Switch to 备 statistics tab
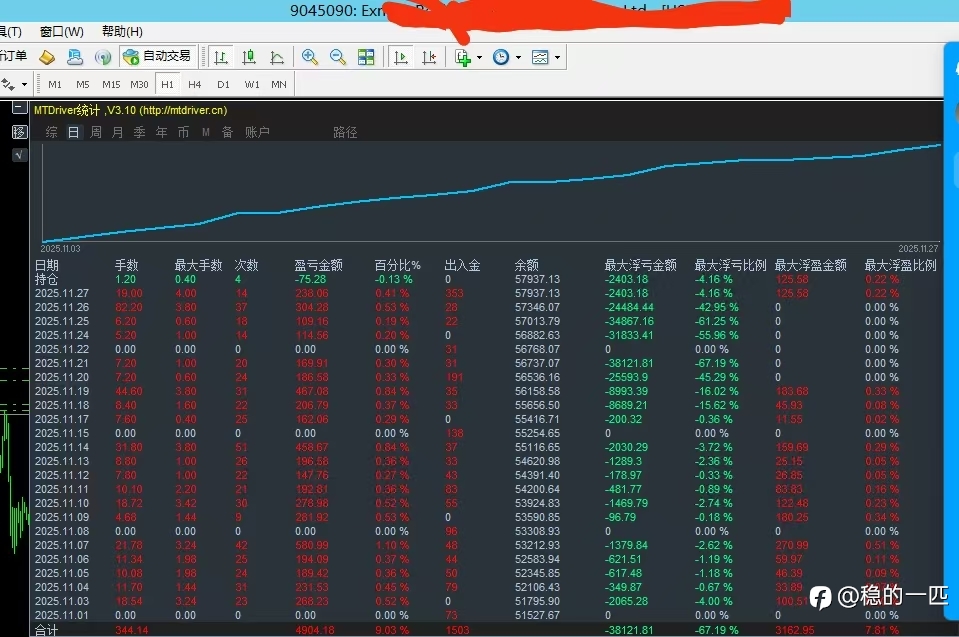This screenshot has width=959, height=637. coord(228,132)
